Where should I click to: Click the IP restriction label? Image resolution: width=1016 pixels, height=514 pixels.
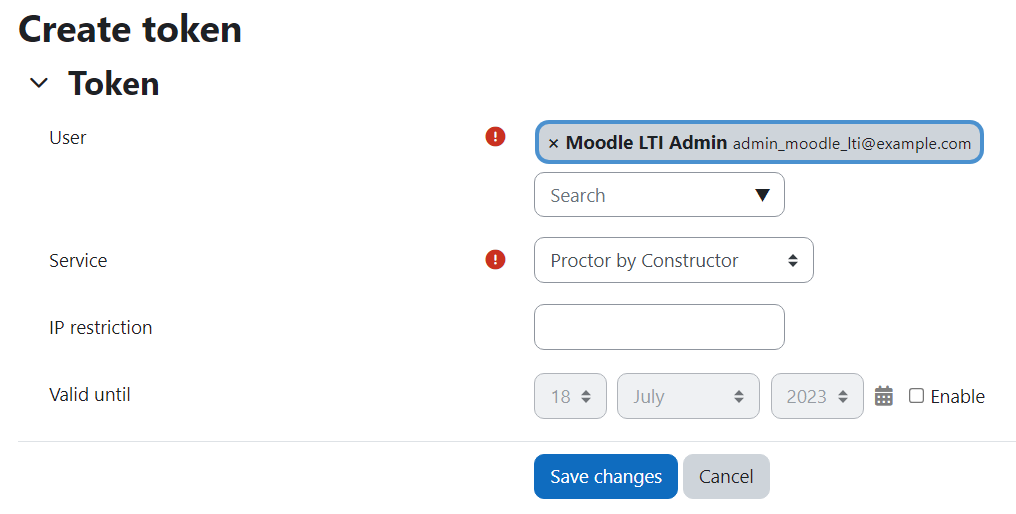tap(100, 327)
